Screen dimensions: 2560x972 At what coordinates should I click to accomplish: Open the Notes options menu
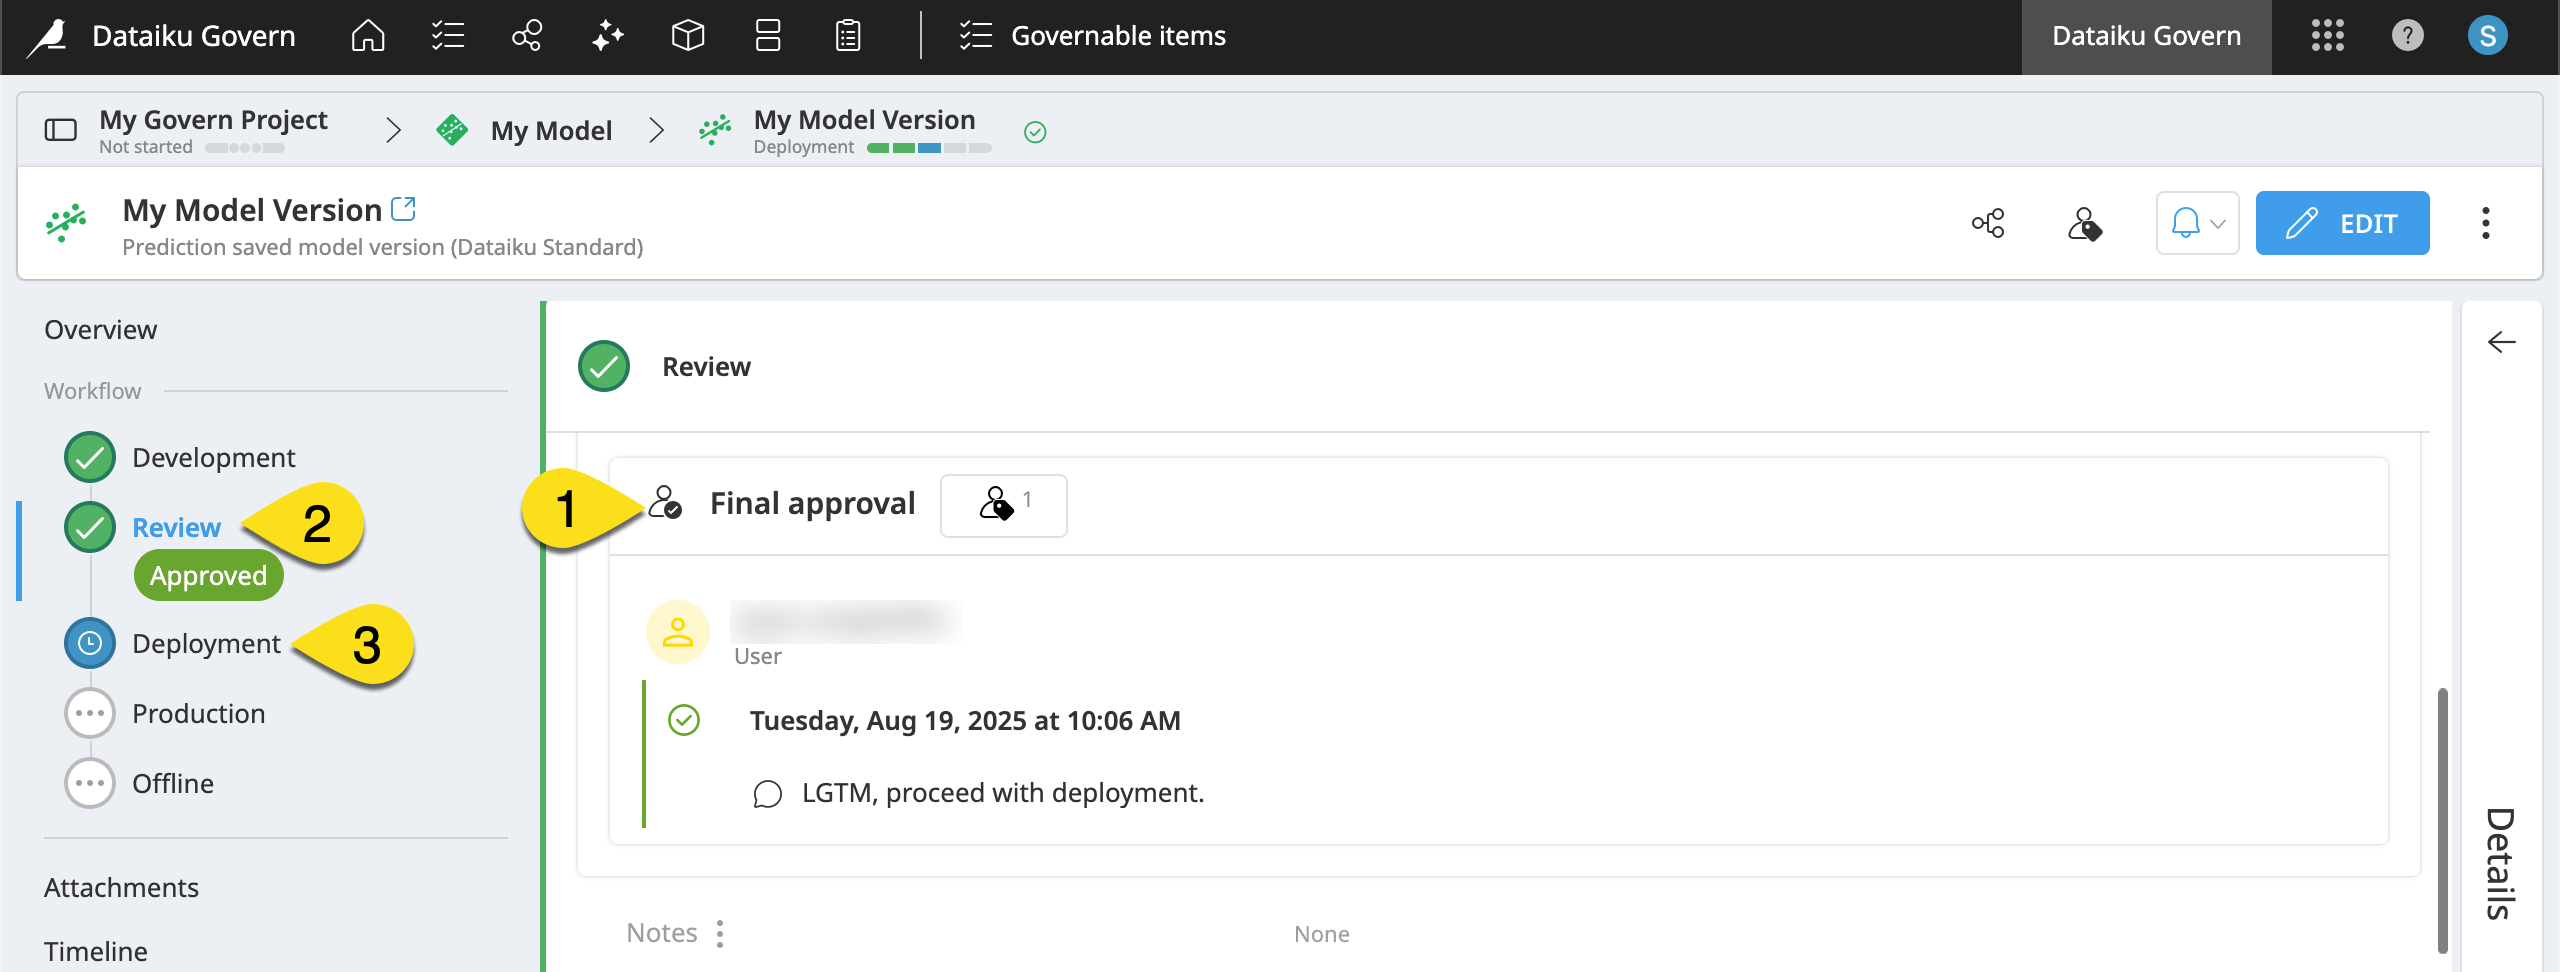click(720, 933)
